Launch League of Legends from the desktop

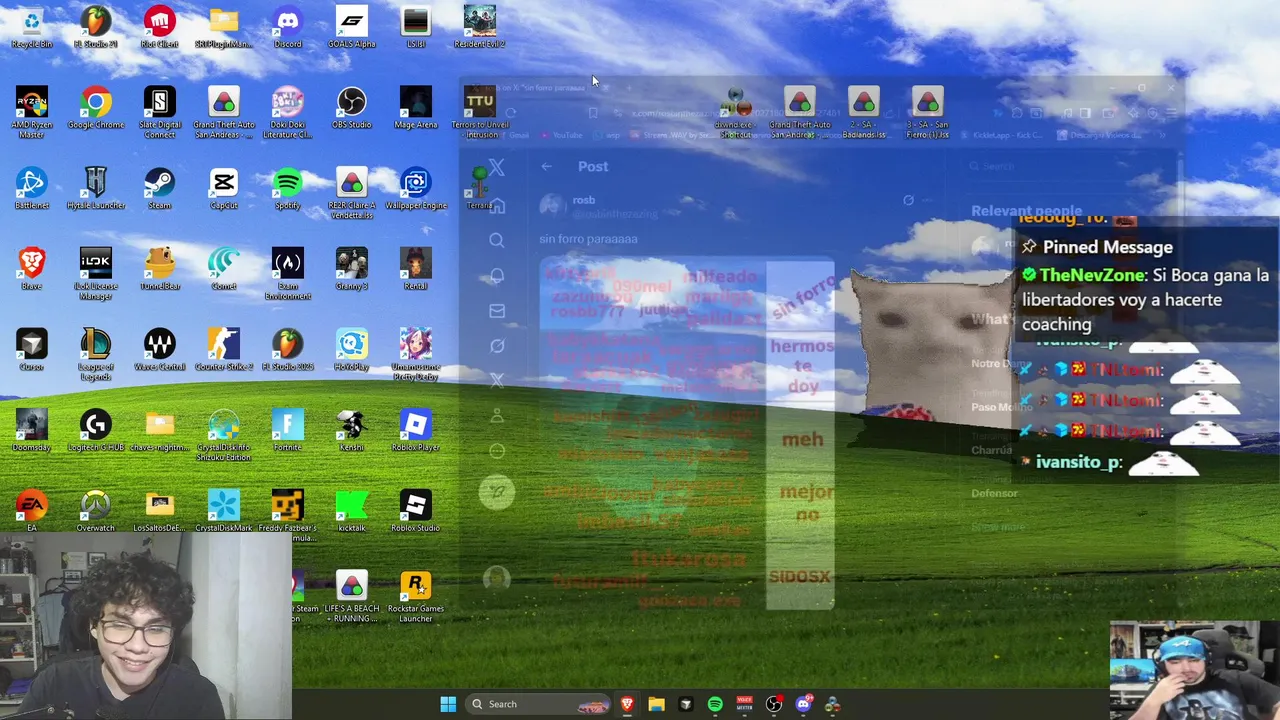click(96, 356)
